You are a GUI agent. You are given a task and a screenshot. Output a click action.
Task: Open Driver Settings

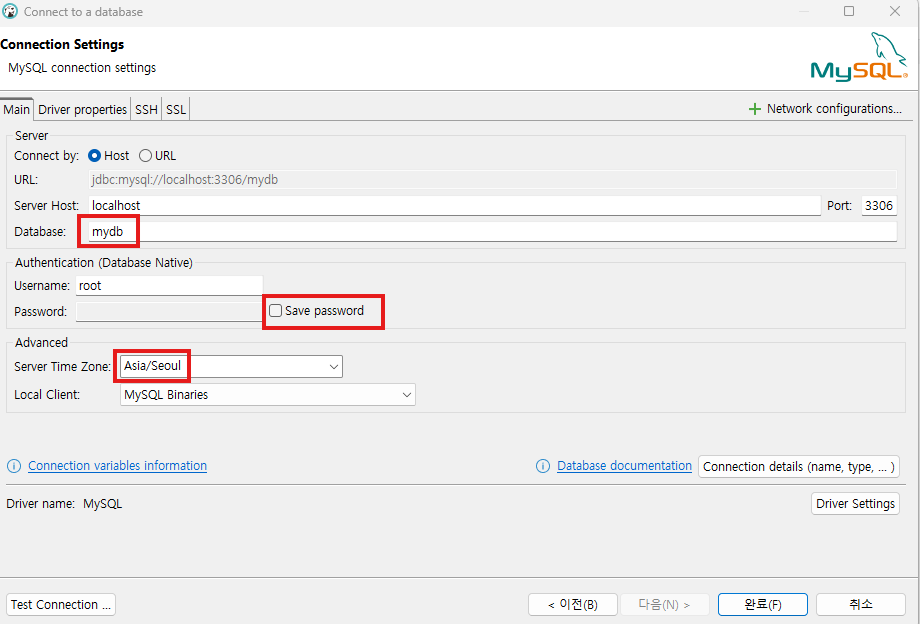[x=855, y=504]
